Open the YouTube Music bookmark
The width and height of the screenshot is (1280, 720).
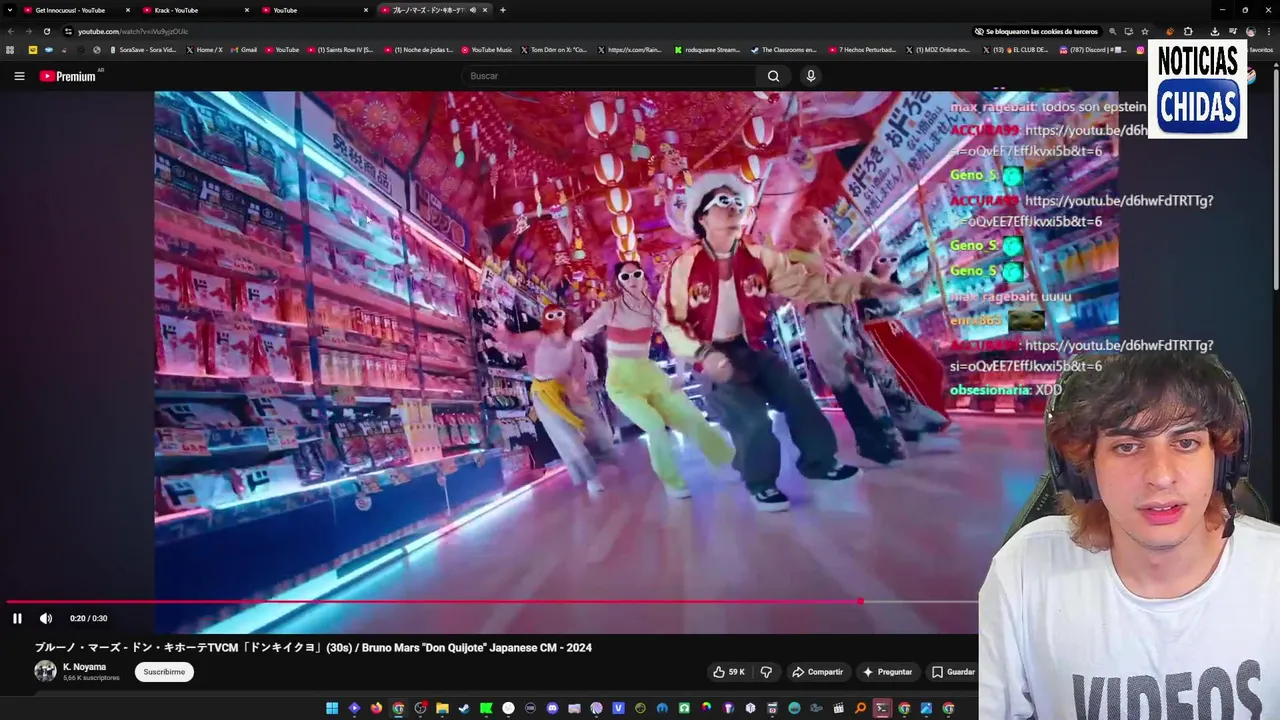(x=486, y=49)
